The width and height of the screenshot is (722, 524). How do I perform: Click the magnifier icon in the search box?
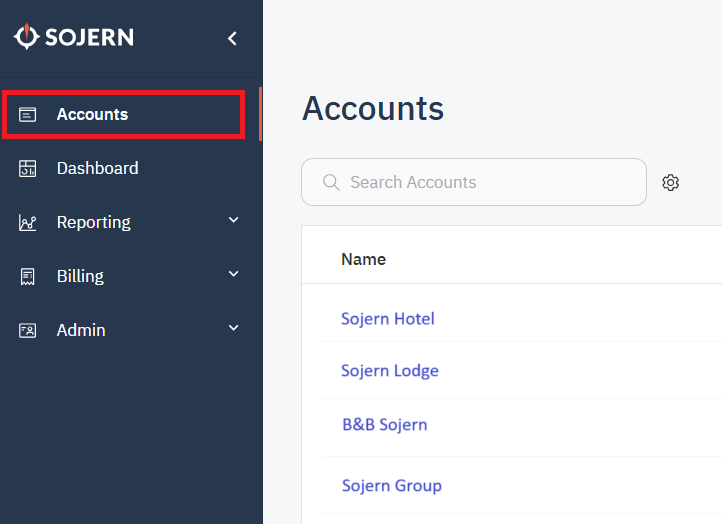tap(331, 183)
